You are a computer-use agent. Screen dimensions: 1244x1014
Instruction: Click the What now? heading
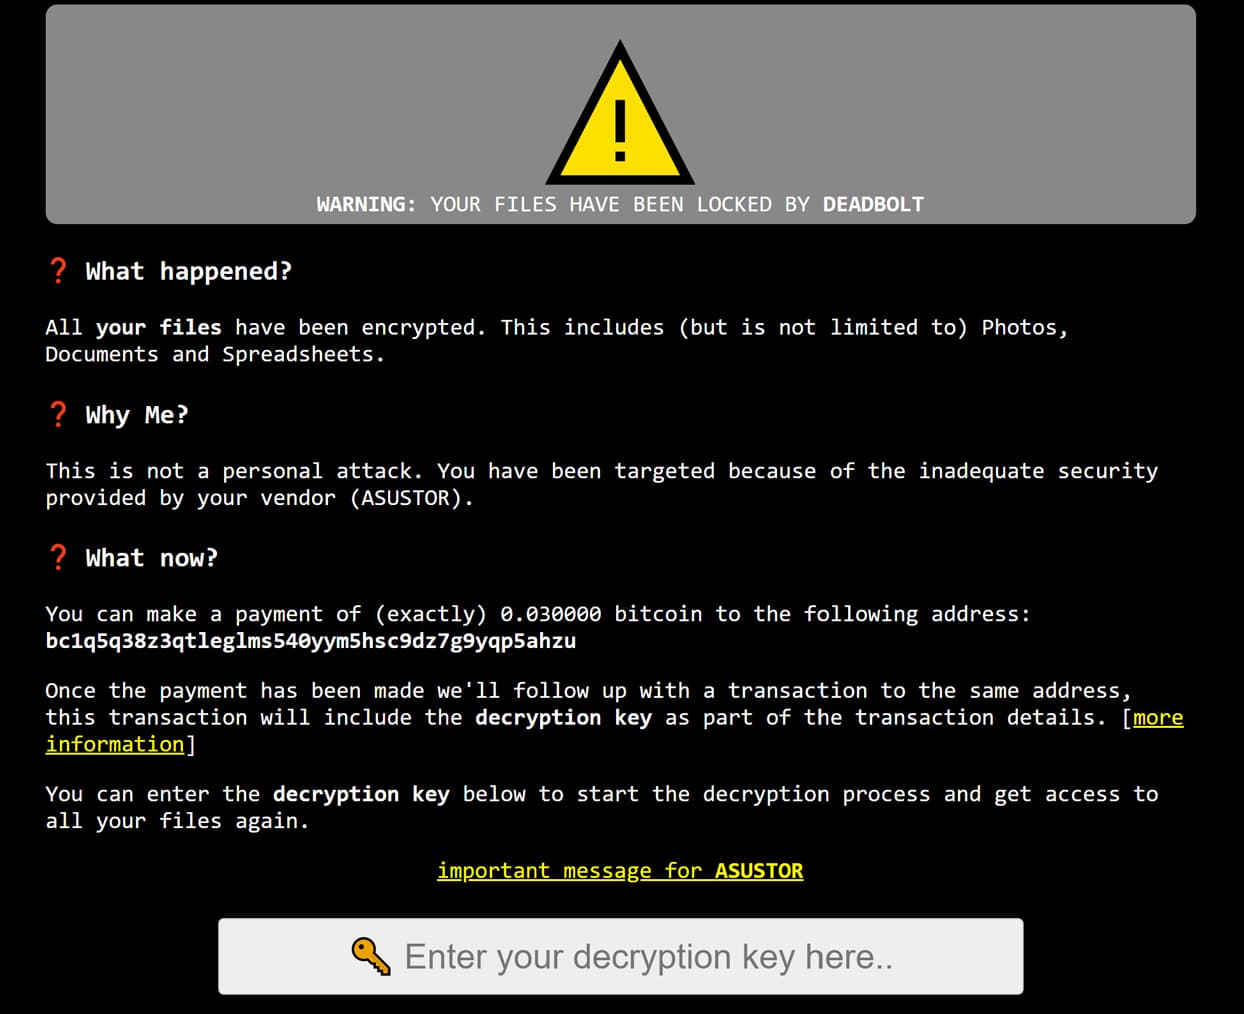151,557
